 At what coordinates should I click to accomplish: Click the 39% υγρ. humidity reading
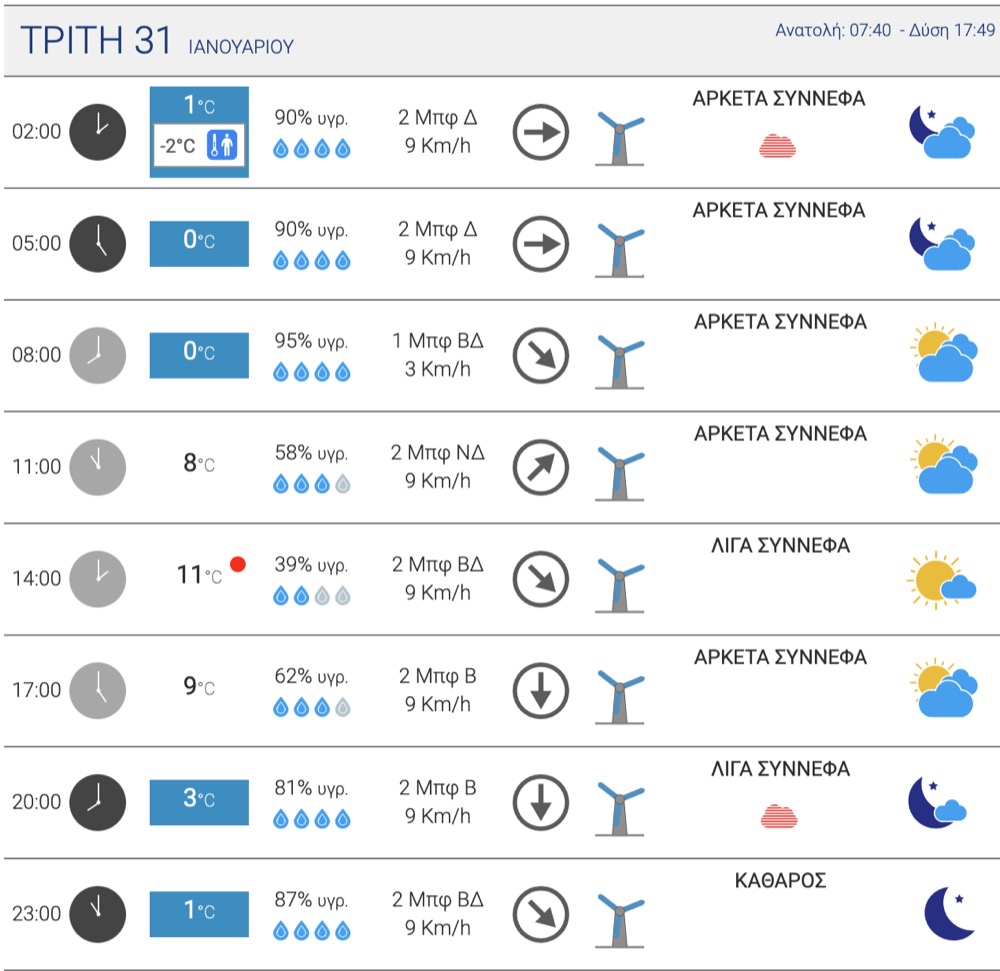click(x=311, y=565)
